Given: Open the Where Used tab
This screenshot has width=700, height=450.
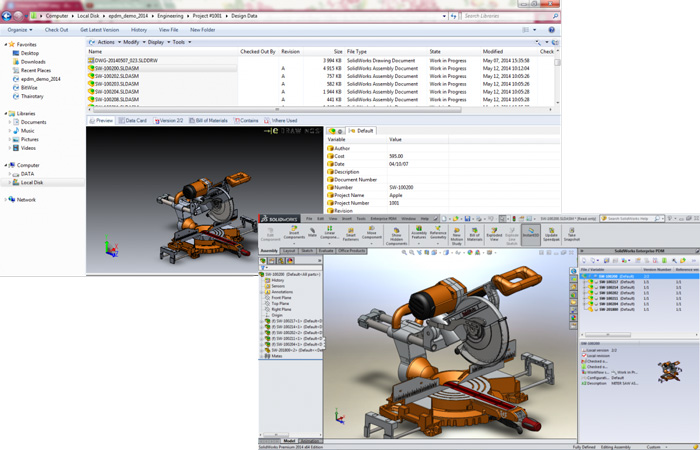Looking at the screenshot, I should click(280, 121).
